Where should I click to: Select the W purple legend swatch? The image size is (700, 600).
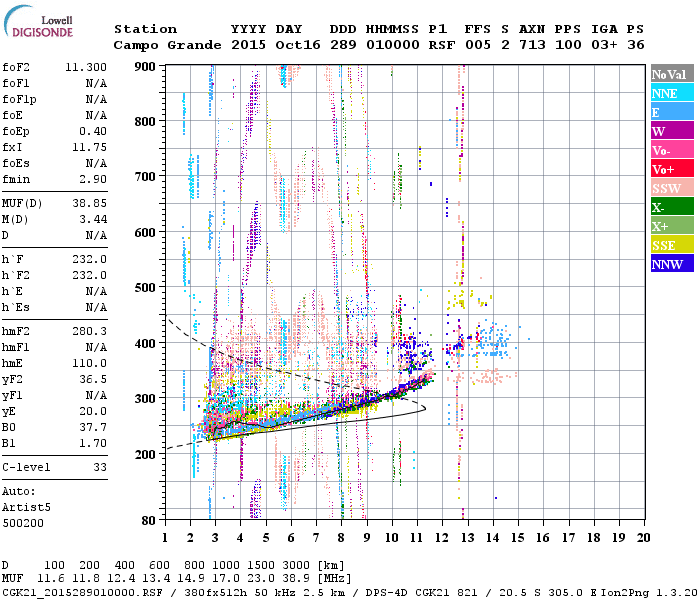coord(672,131)
